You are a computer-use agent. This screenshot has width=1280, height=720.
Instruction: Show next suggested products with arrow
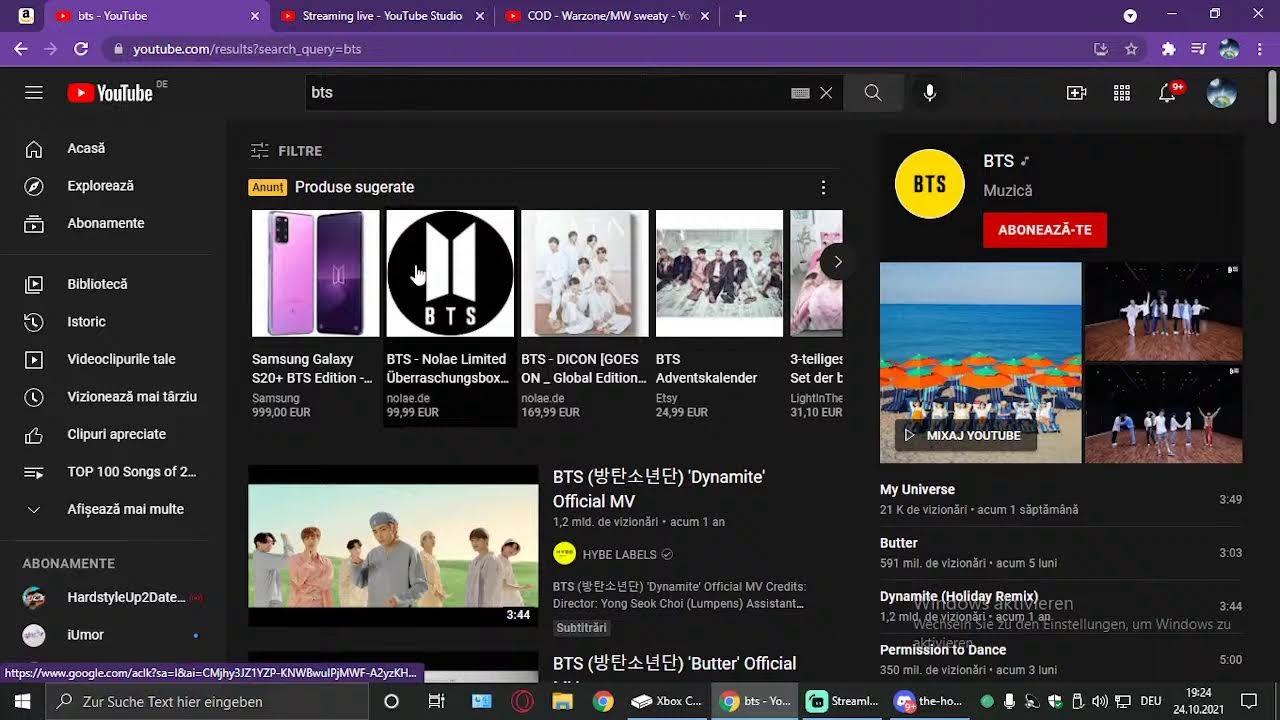tap(838, 263)
